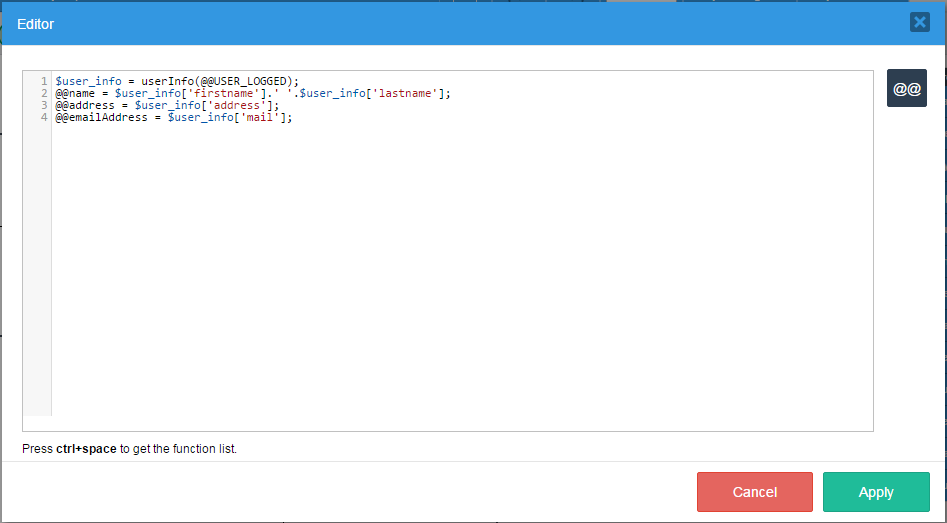Place cursor on the @@emailAddress variable
Screen dimensions: 947x523
pos(101,117)
